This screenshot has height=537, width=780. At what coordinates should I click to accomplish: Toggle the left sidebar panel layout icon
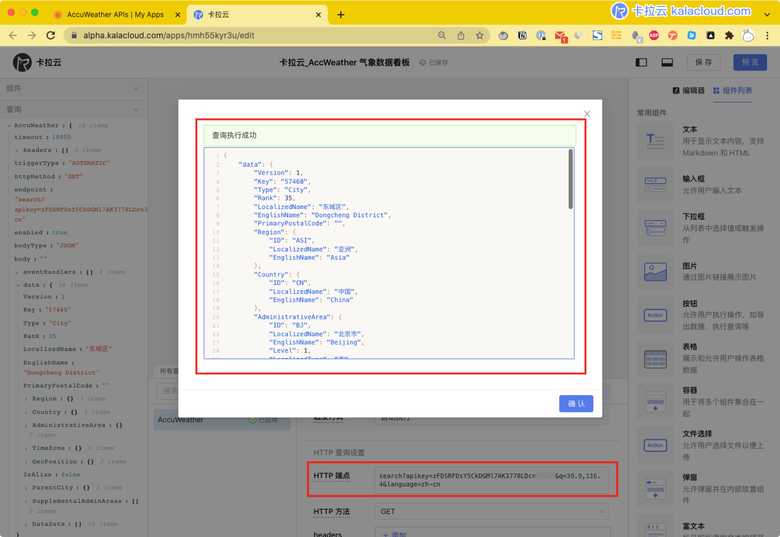(641, 62)
